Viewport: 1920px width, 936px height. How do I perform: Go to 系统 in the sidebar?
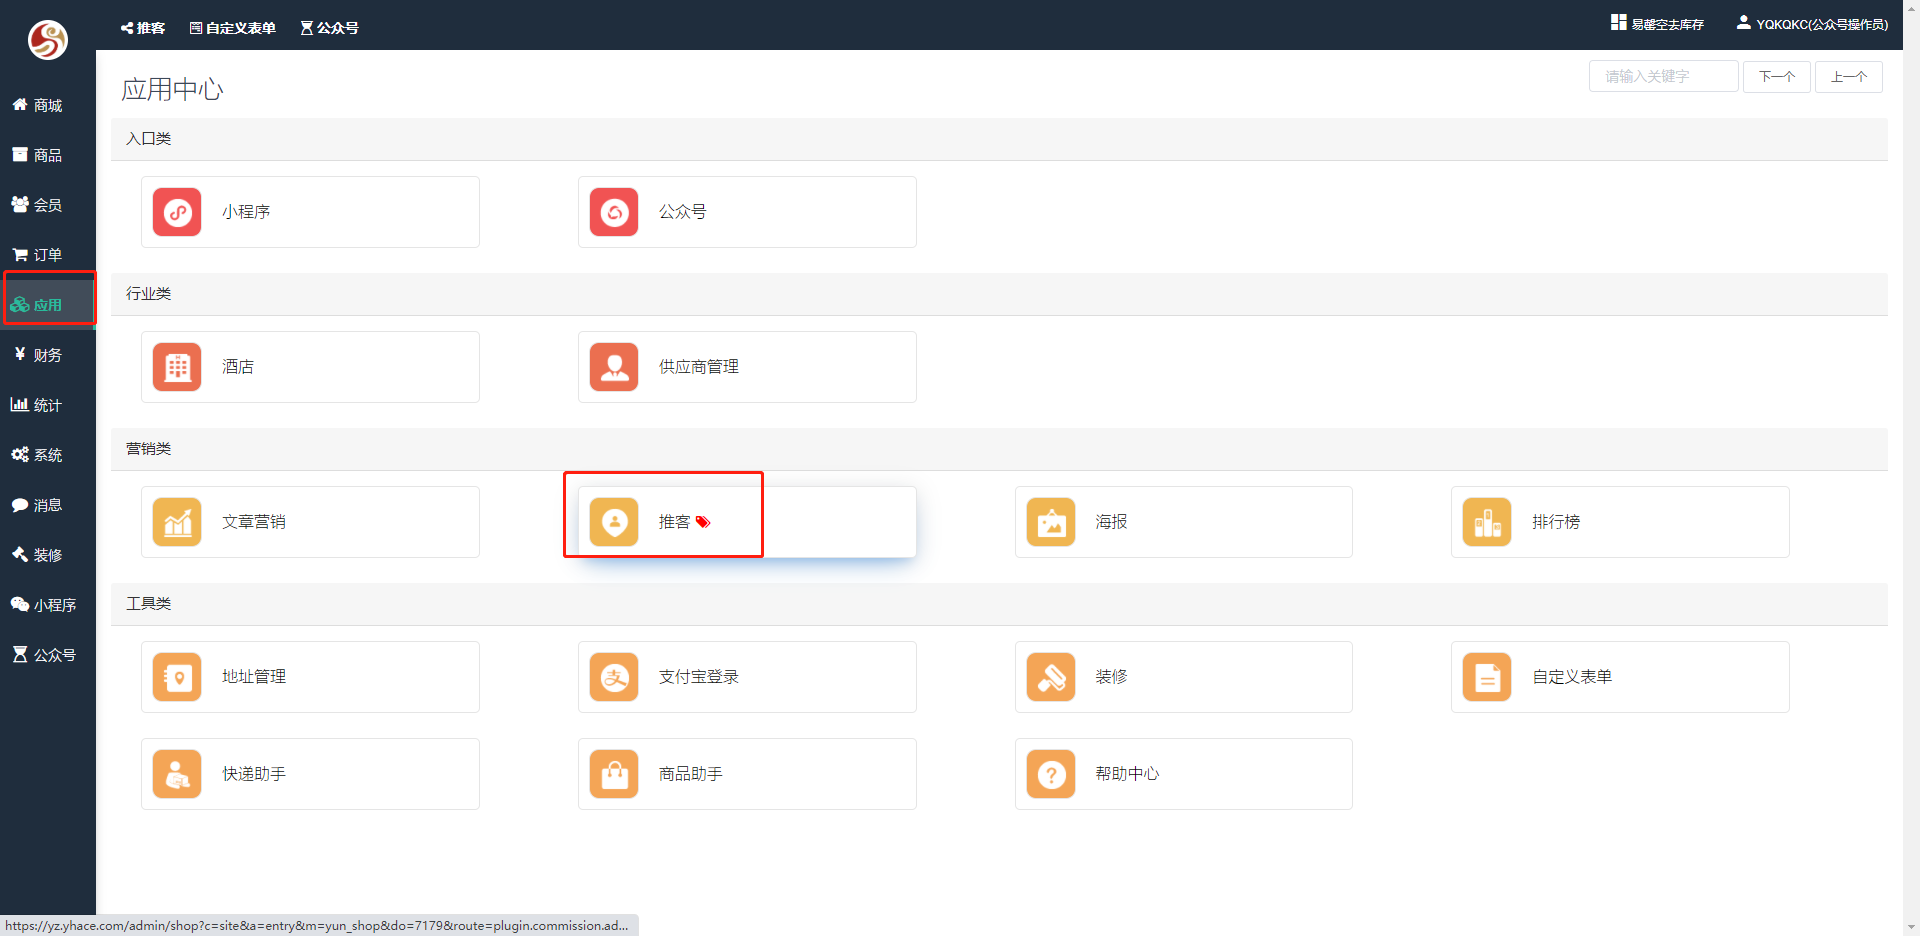48,455
